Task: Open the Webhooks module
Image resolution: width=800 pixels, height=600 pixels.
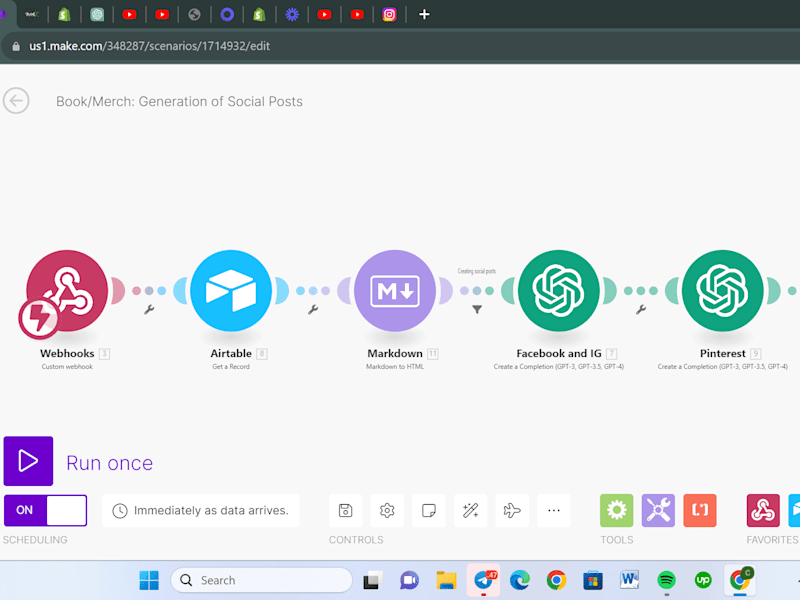Action: coord(67,290)
